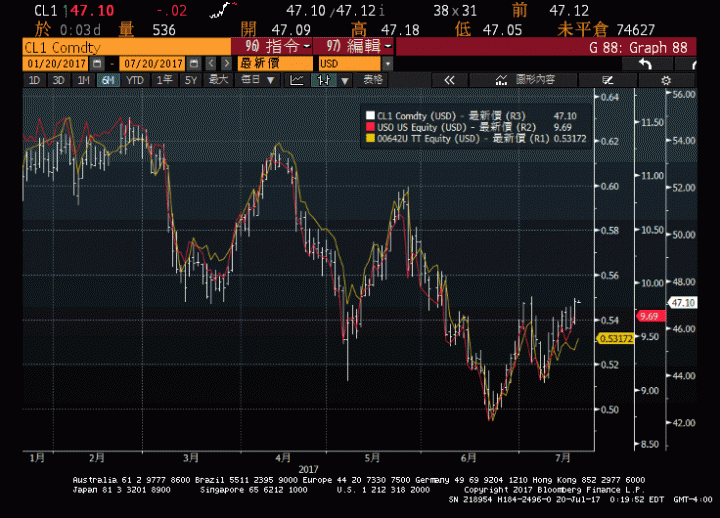Select the 最大 max range tab

[x=218, y=80]
